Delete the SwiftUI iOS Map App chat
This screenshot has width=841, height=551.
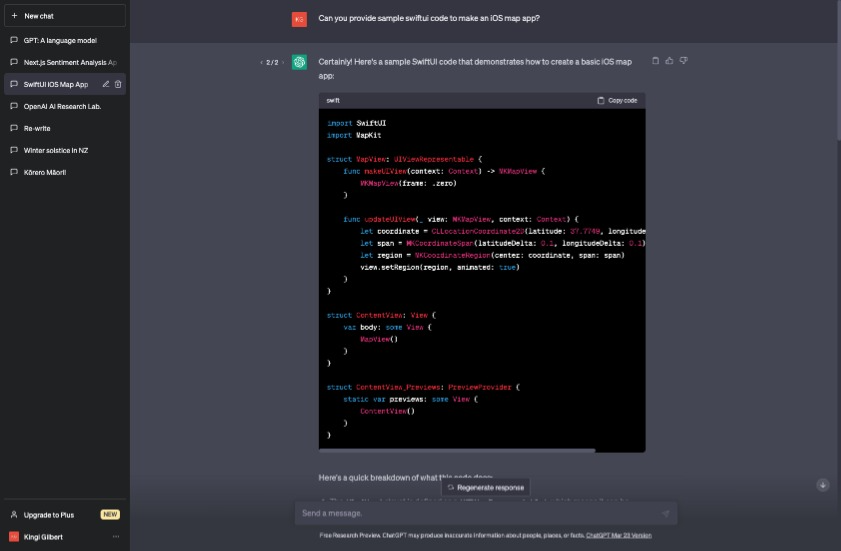(118, 84)
